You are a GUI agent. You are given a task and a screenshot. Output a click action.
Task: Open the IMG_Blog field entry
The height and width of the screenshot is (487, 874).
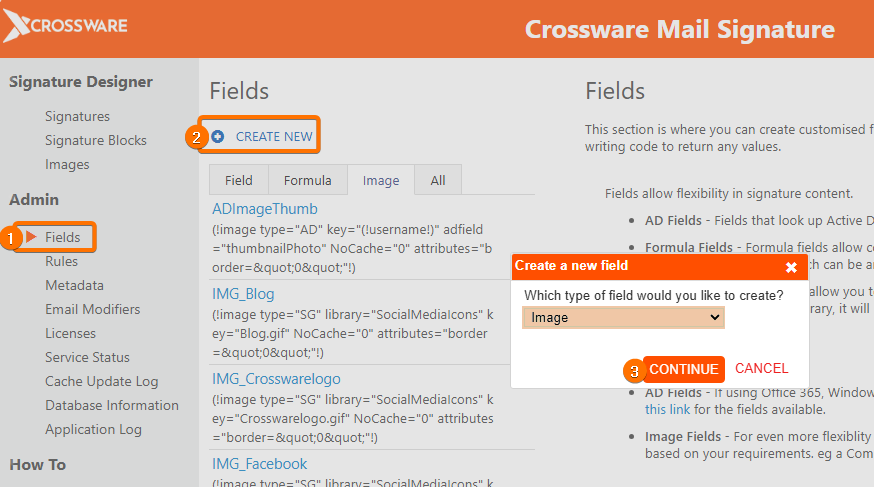(243, 294)
